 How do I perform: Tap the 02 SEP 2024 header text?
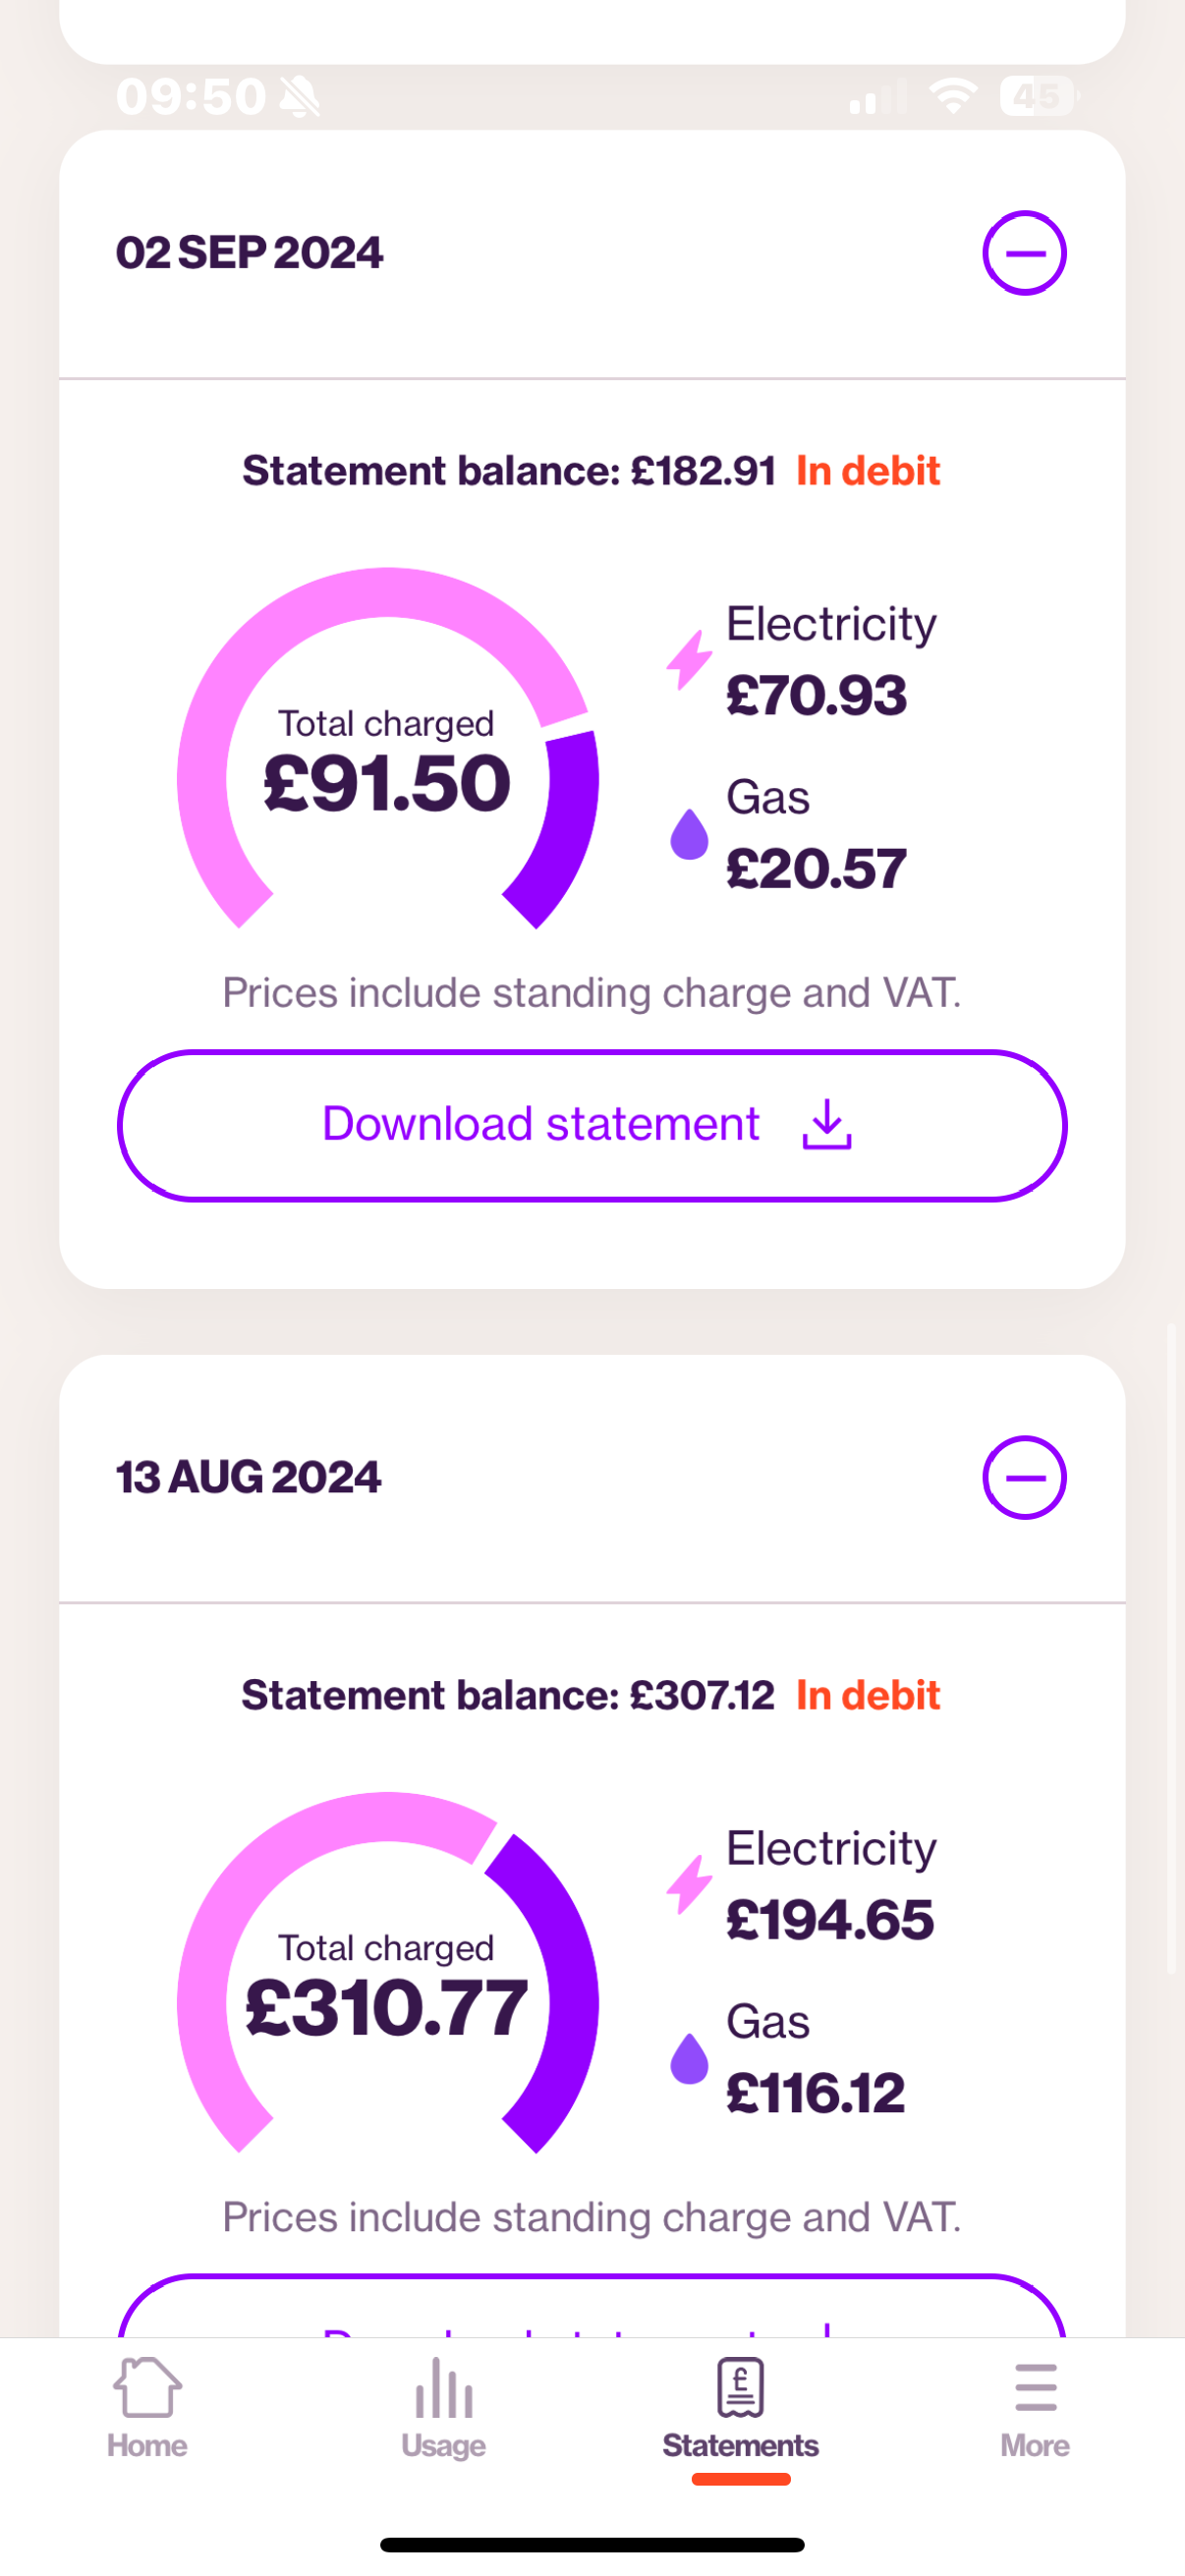point(249,252)
